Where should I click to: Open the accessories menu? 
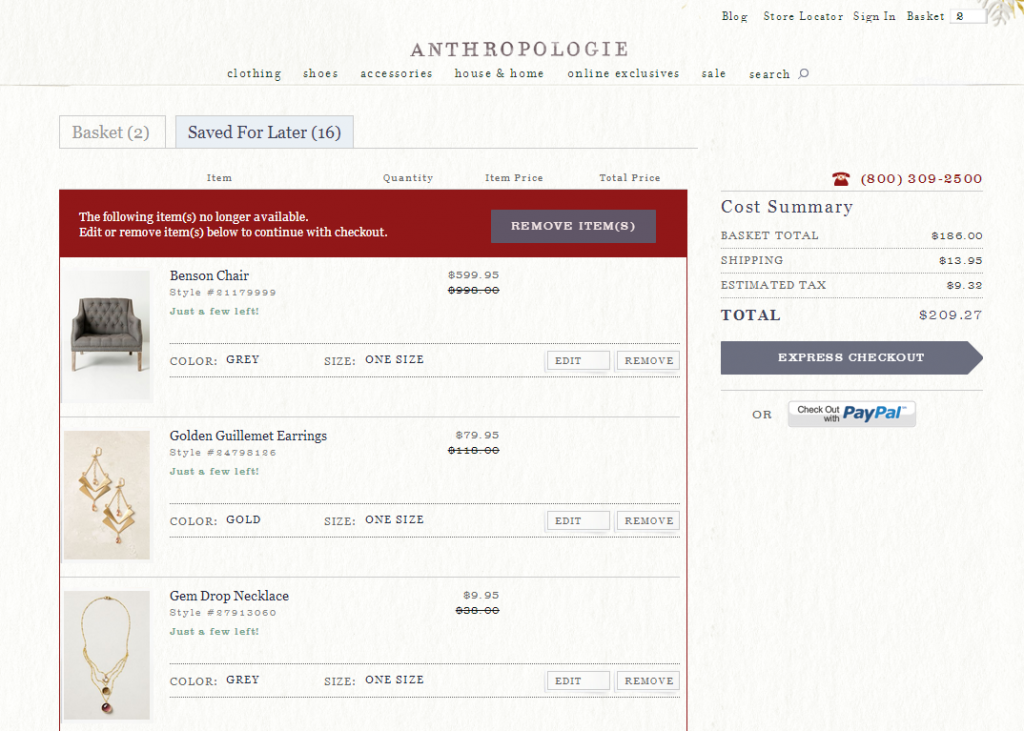[x=396, y=74]
